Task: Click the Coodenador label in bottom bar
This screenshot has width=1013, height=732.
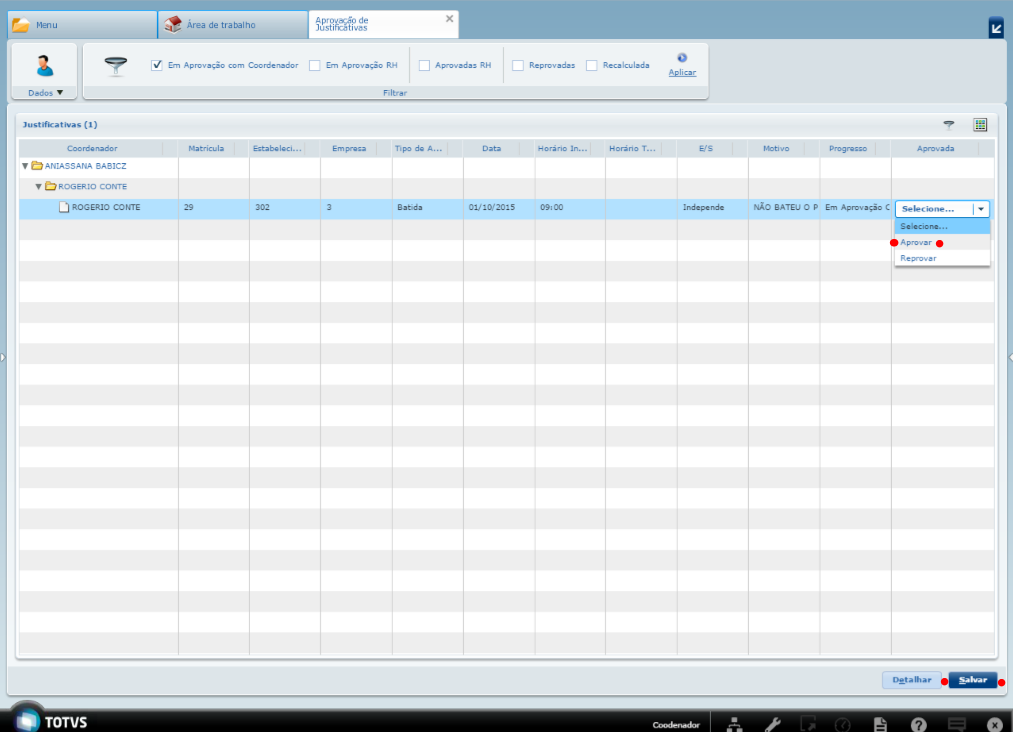Action: point(676,725)
